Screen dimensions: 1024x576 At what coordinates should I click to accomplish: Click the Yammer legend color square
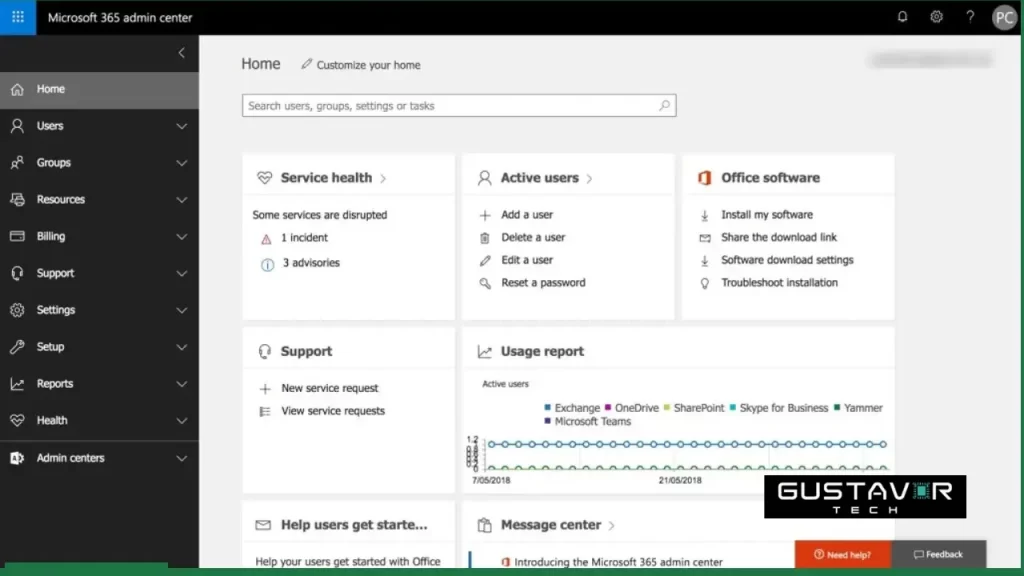pyautogui.click(x=837, y=408)
